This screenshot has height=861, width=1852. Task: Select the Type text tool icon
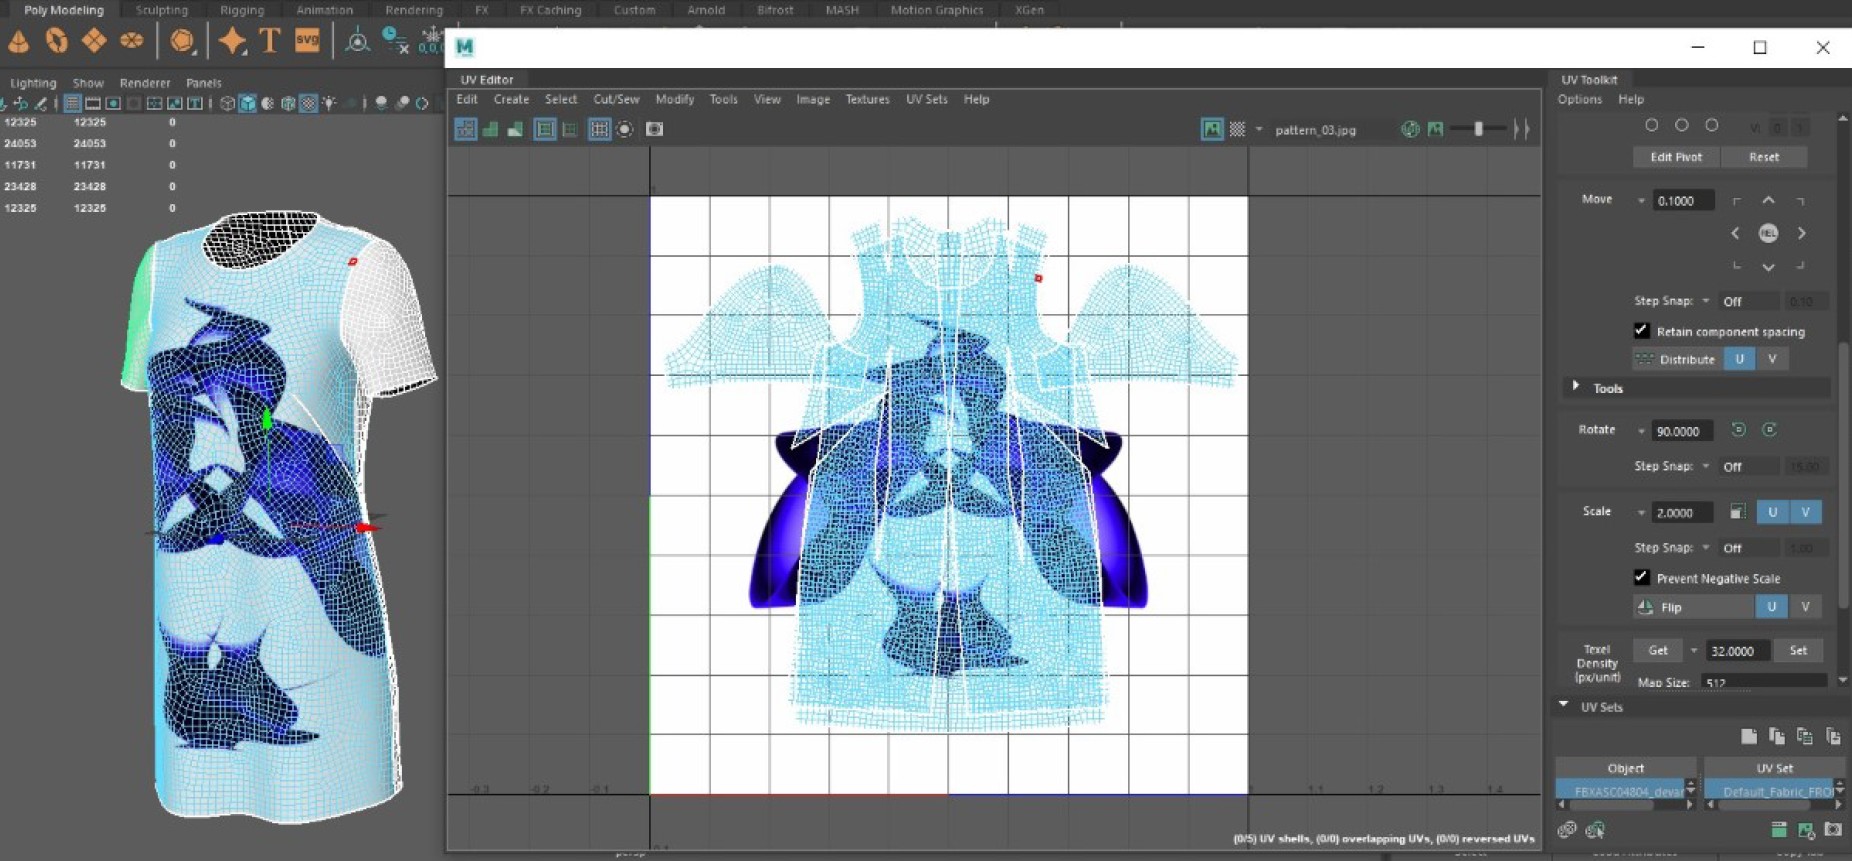(269, 41)
